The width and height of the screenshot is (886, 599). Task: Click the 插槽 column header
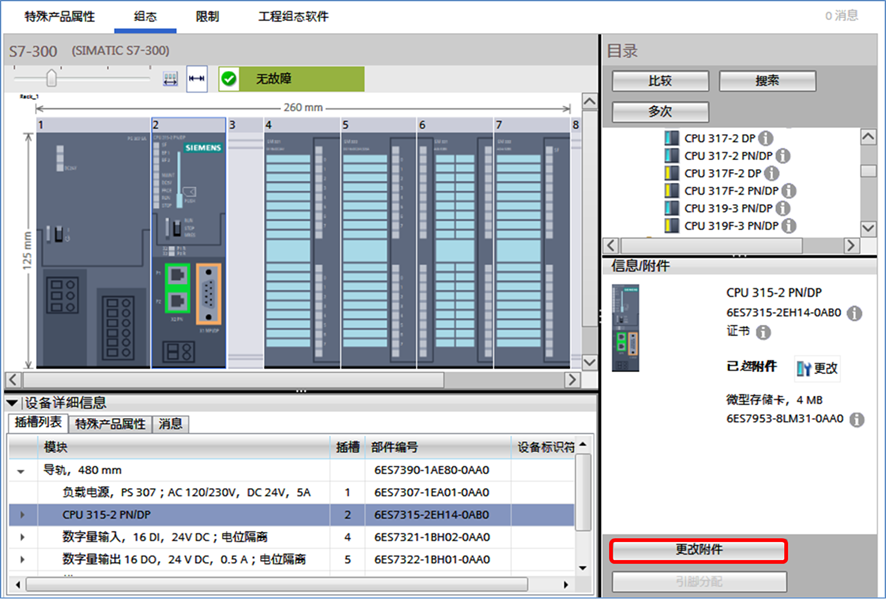click(348, 448)
